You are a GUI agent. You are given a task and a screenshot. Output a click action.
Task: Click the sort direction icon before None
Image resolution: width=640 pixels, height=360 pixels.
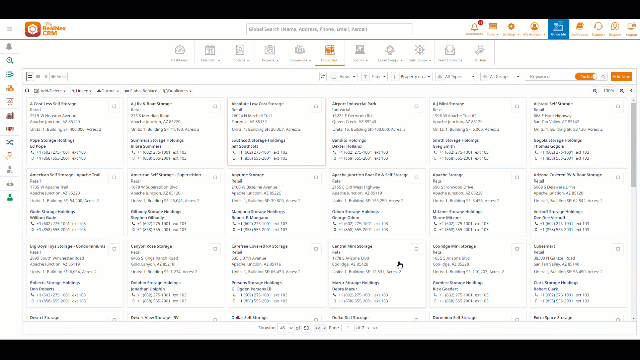click(x=322, y=77)
